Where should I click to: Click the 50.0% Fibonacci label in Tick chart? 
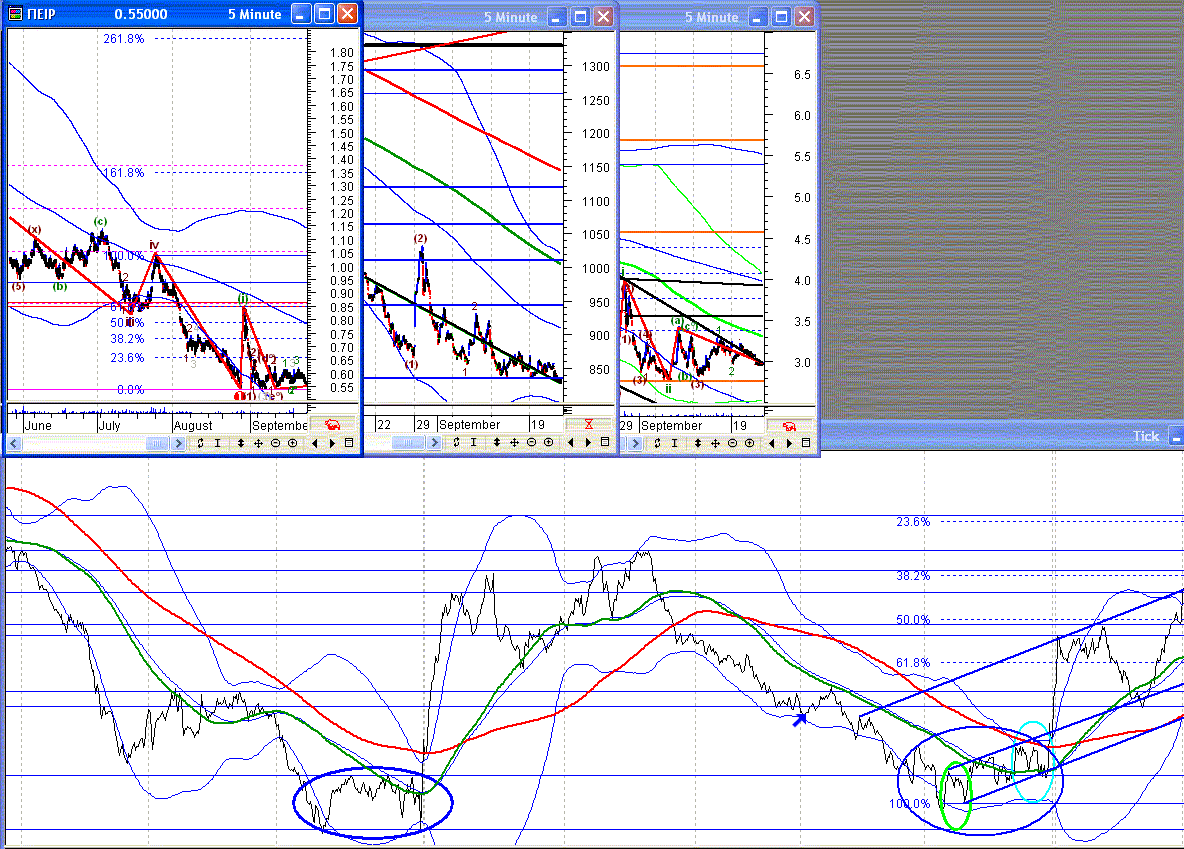tap(913, 619)
